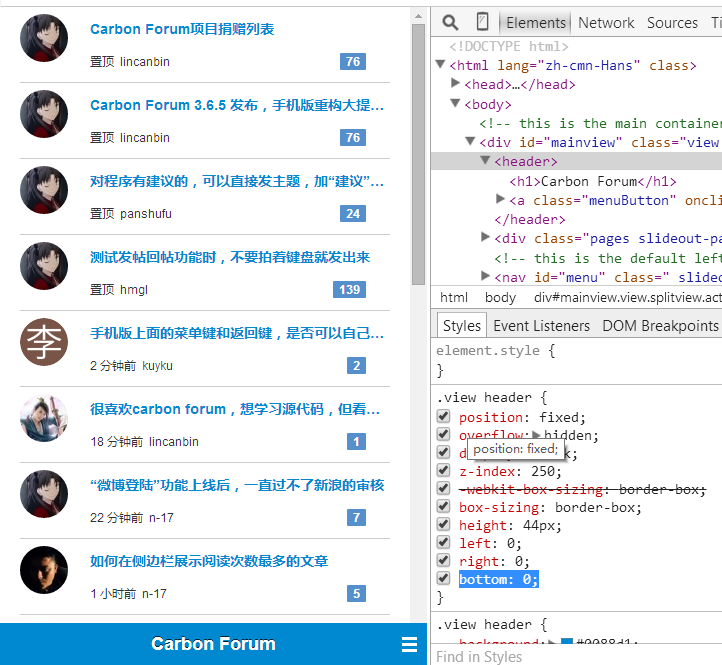Click avatar beside 很喜欢carbon forum post
The image size is (722, 665).
coord(44,418)
